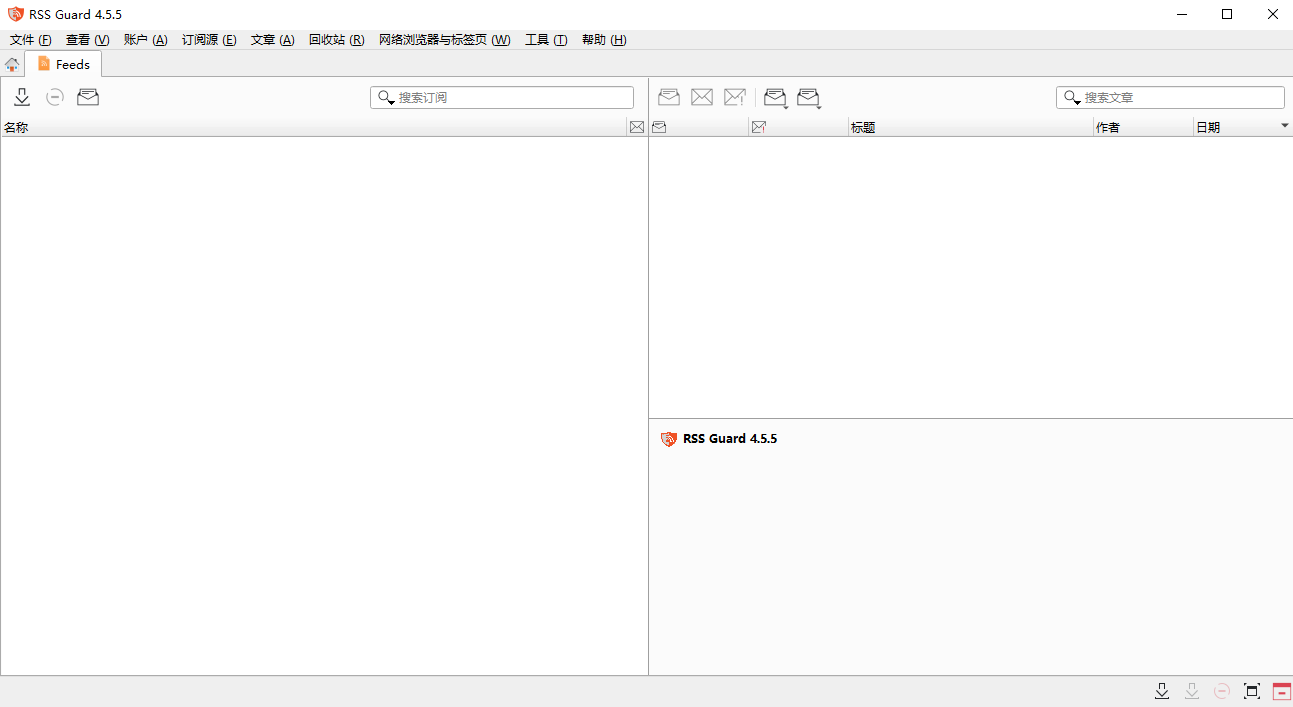Click the red window icon in the status bar
Viewport: 1293px width, 707px height.
(1281, 691)
